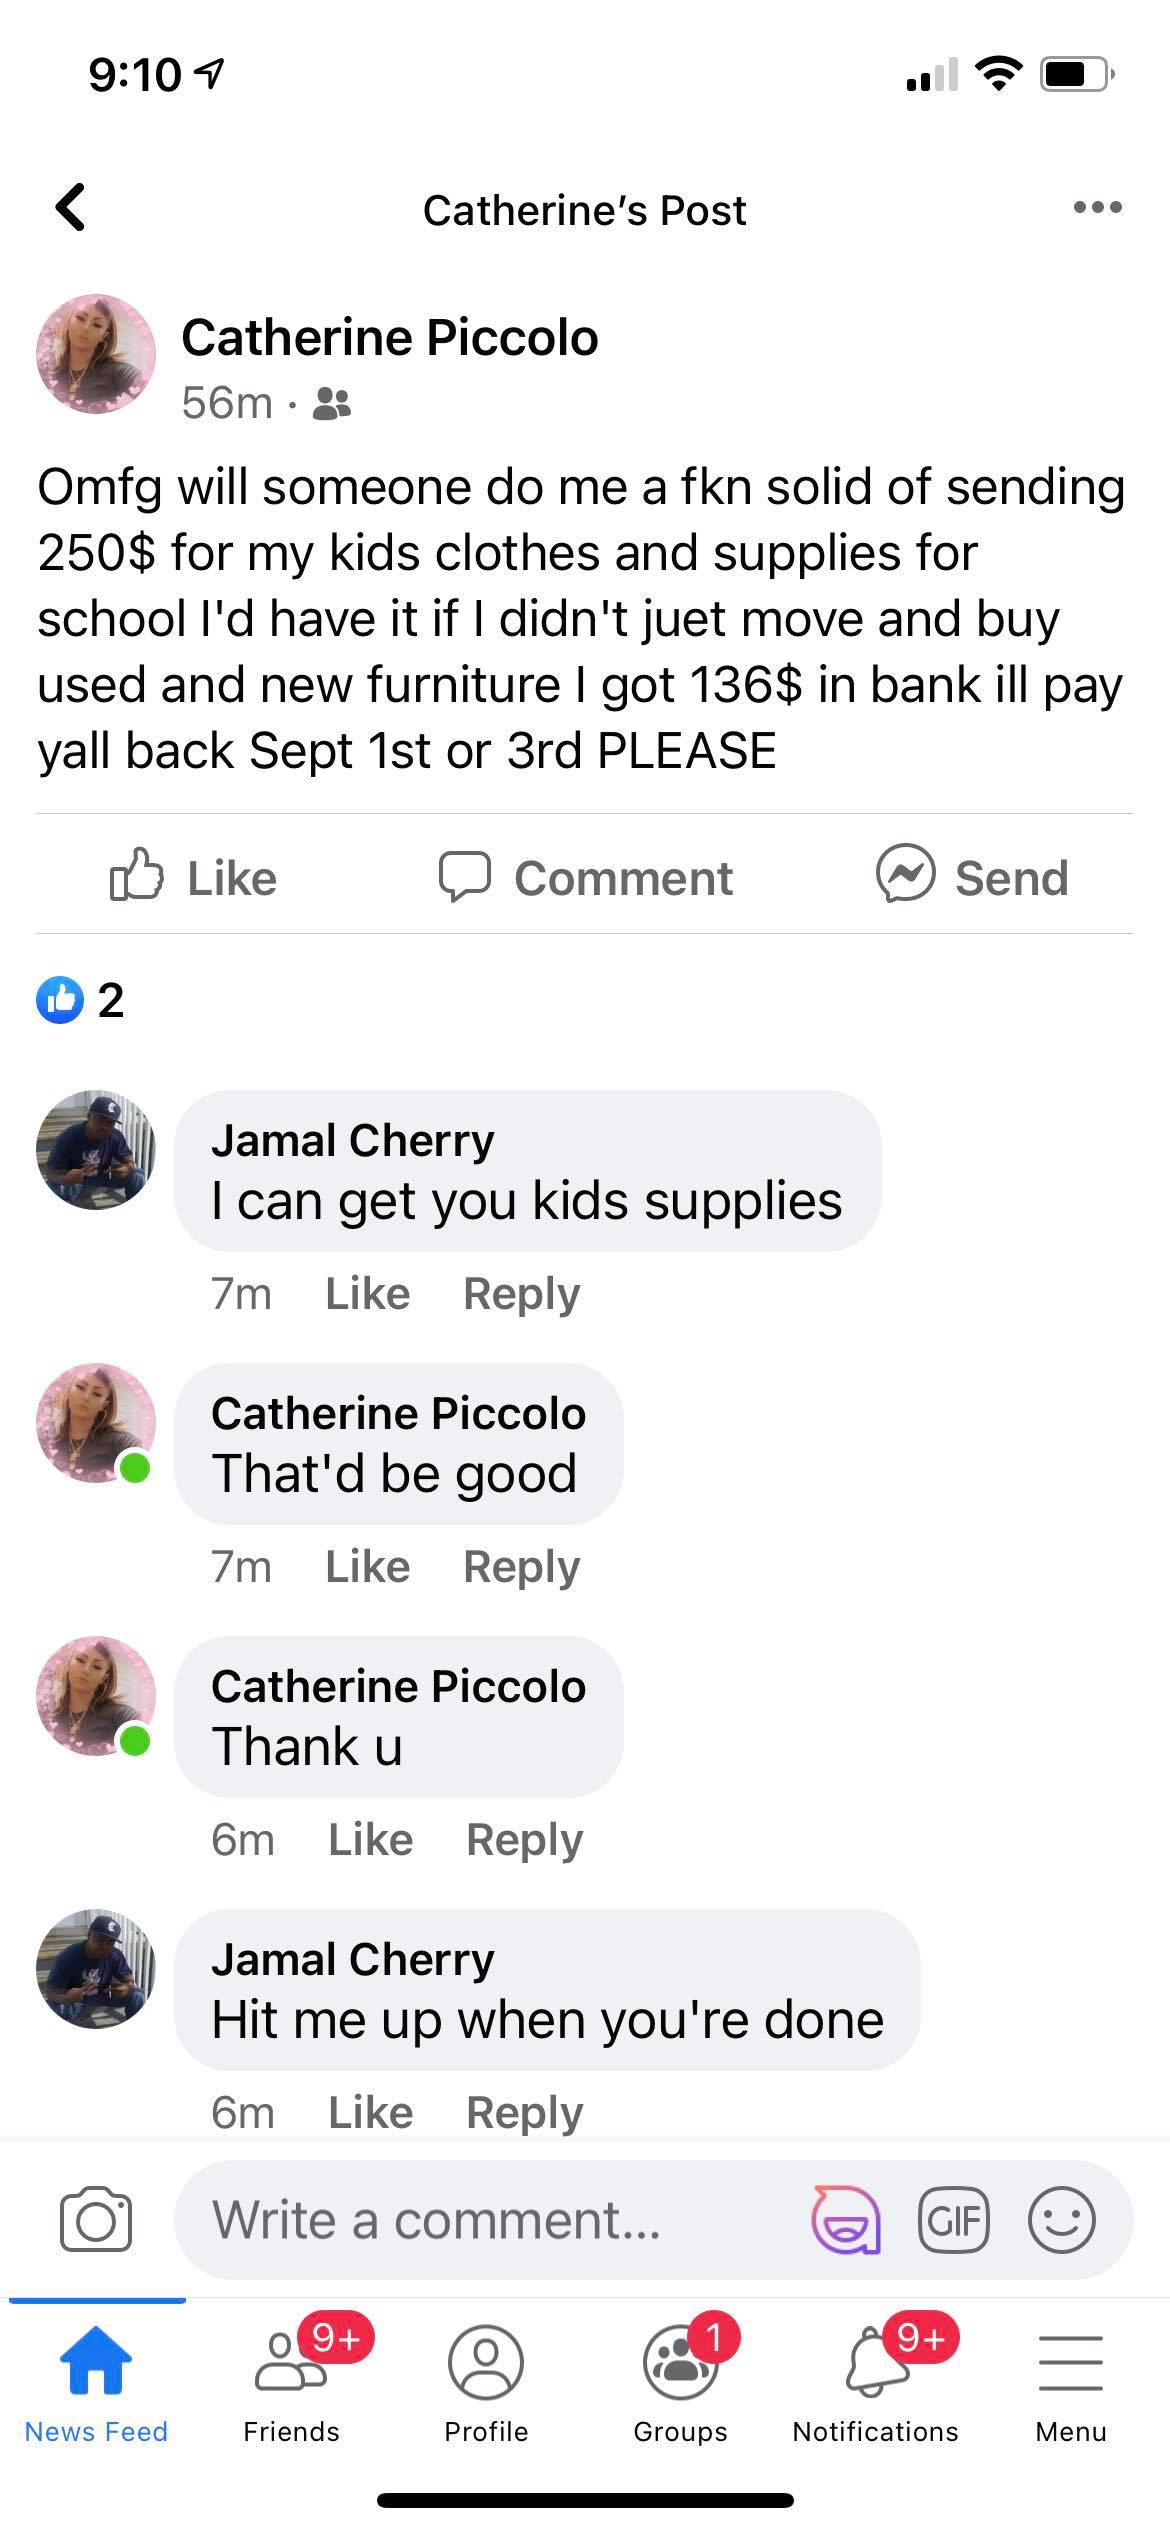The width and height of the screenshot is (1170, 2532).
Task: Tap the camera icon beside comment box
Action: tap(96, 2221)
